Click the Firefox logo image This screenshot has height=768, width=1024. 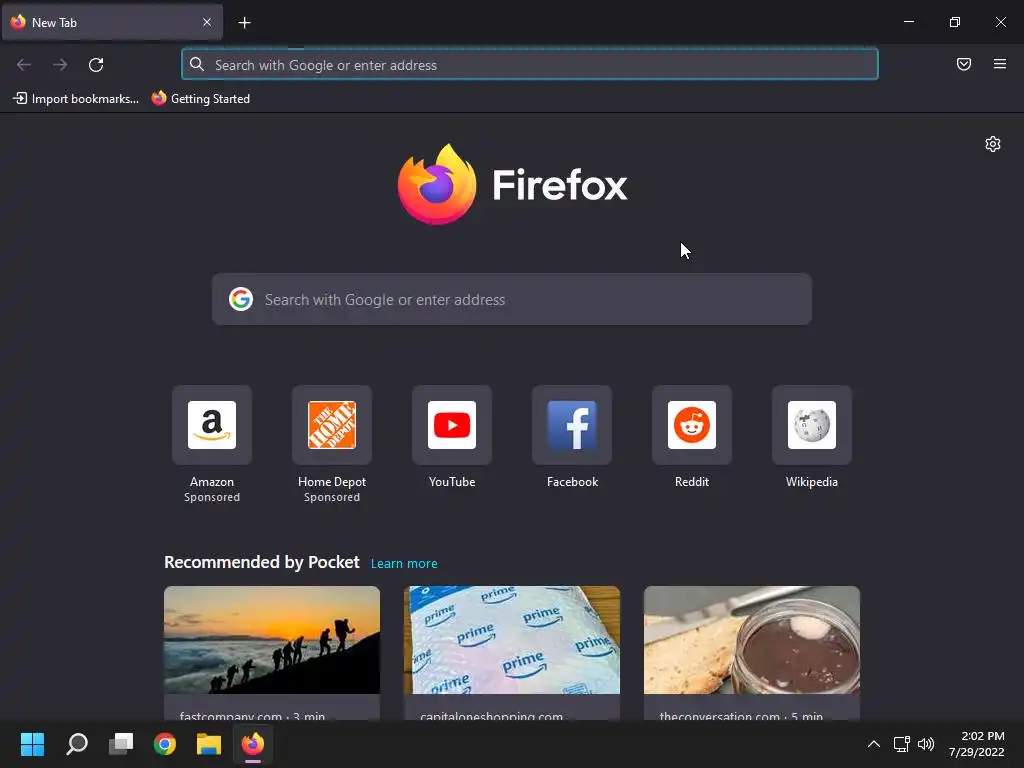[437, 184]
